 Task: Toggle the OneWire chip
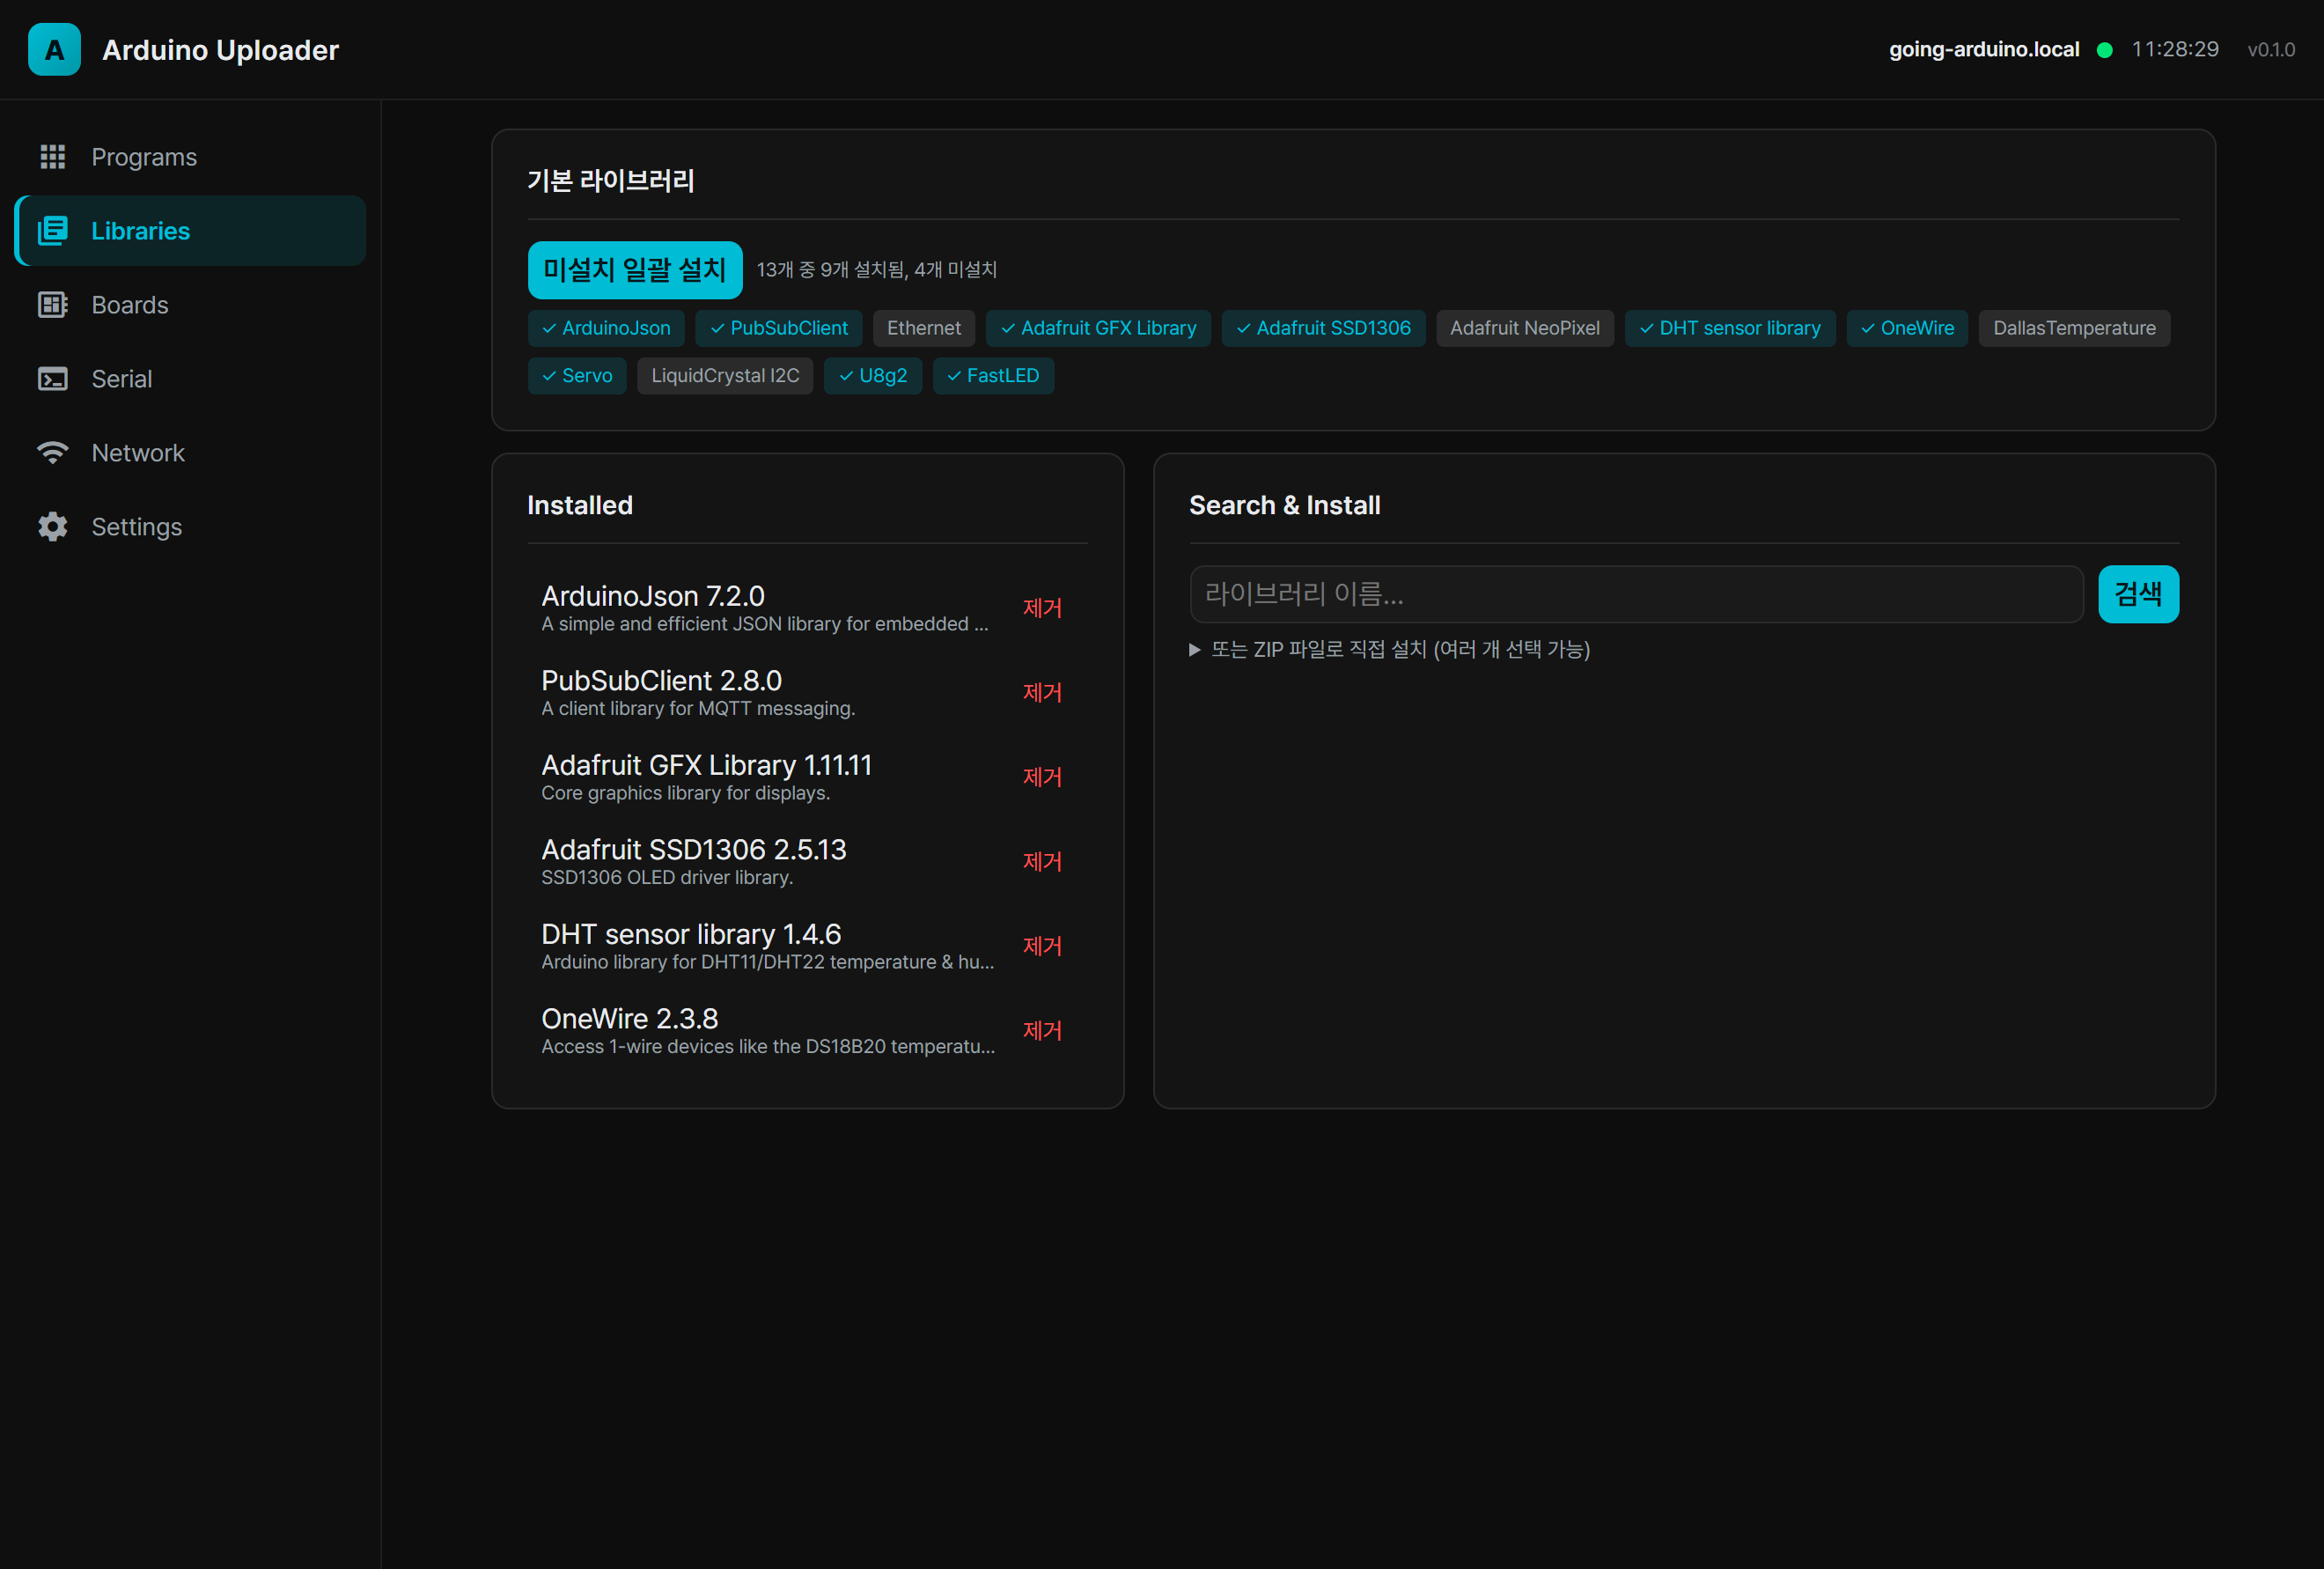pos(1907,328)
